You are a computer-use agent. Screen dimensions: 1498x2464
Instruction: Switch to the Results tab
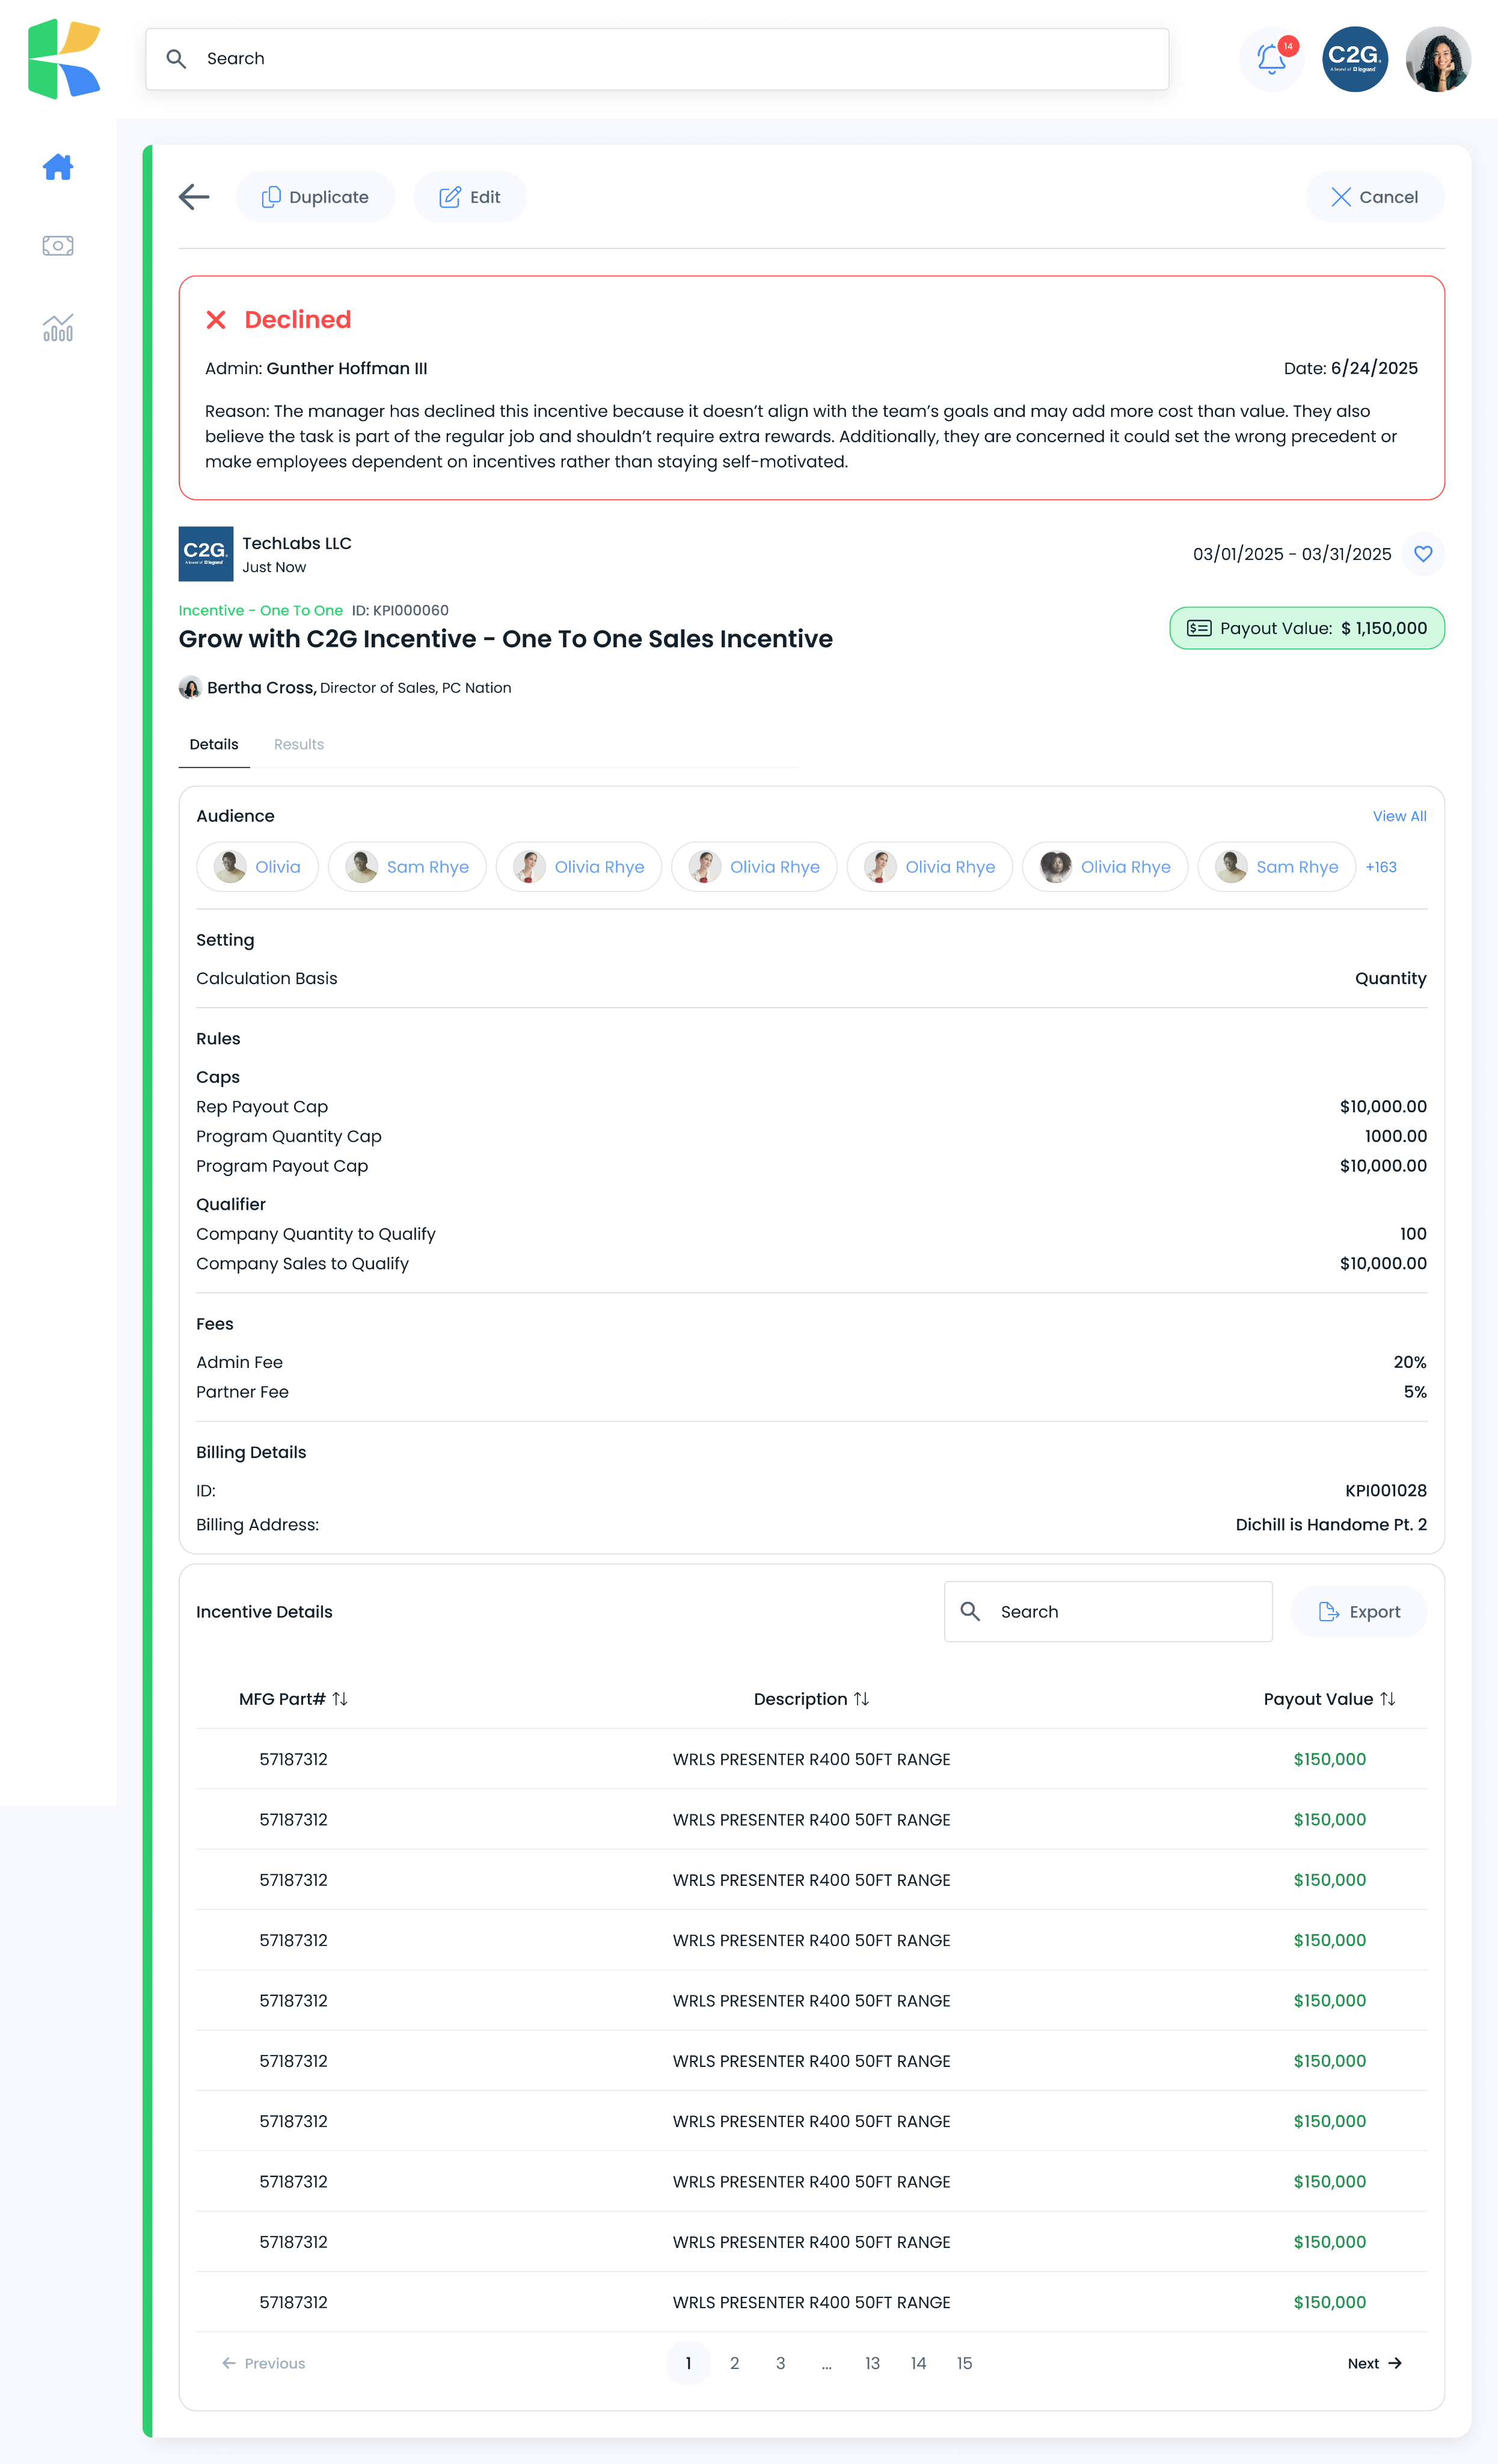pyautogui.click(x=299, y=744)
